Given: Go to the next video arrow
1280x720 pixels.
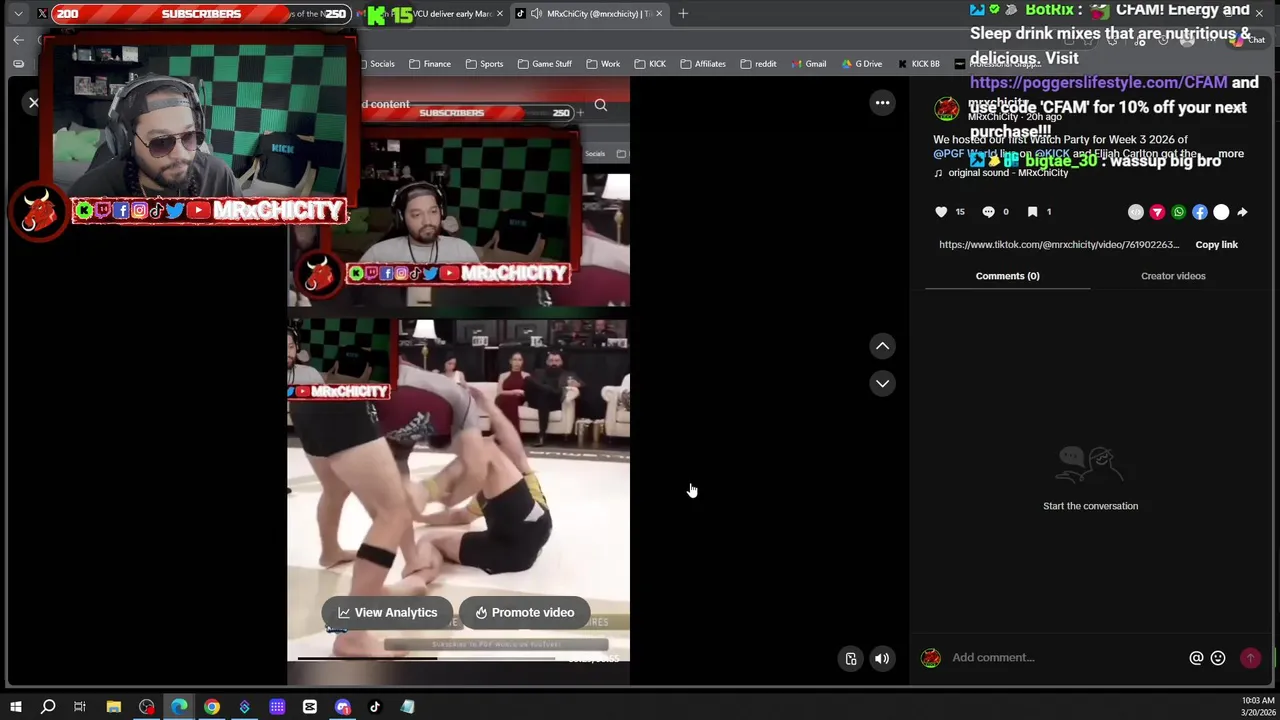Looking at the screenshot, I should 882,383.
